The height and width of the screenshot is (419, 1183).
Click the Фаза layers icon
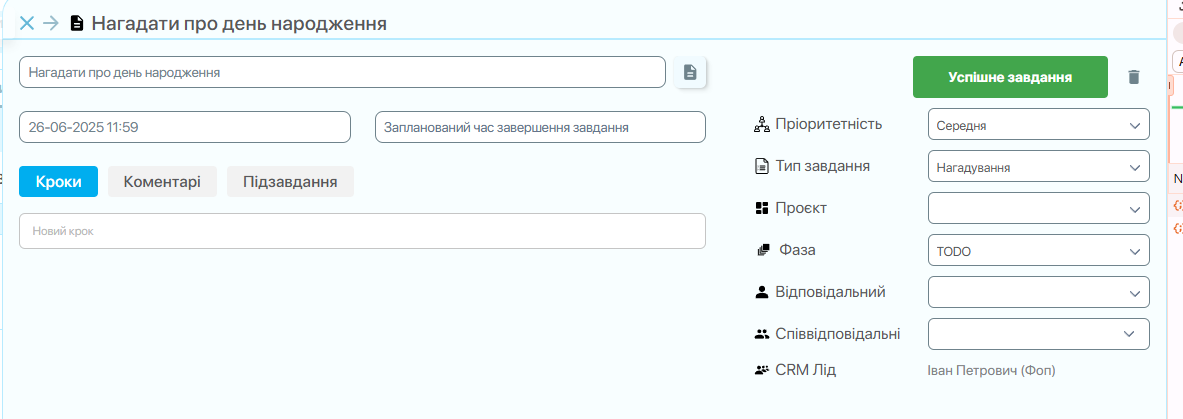[x=762, y=250]
